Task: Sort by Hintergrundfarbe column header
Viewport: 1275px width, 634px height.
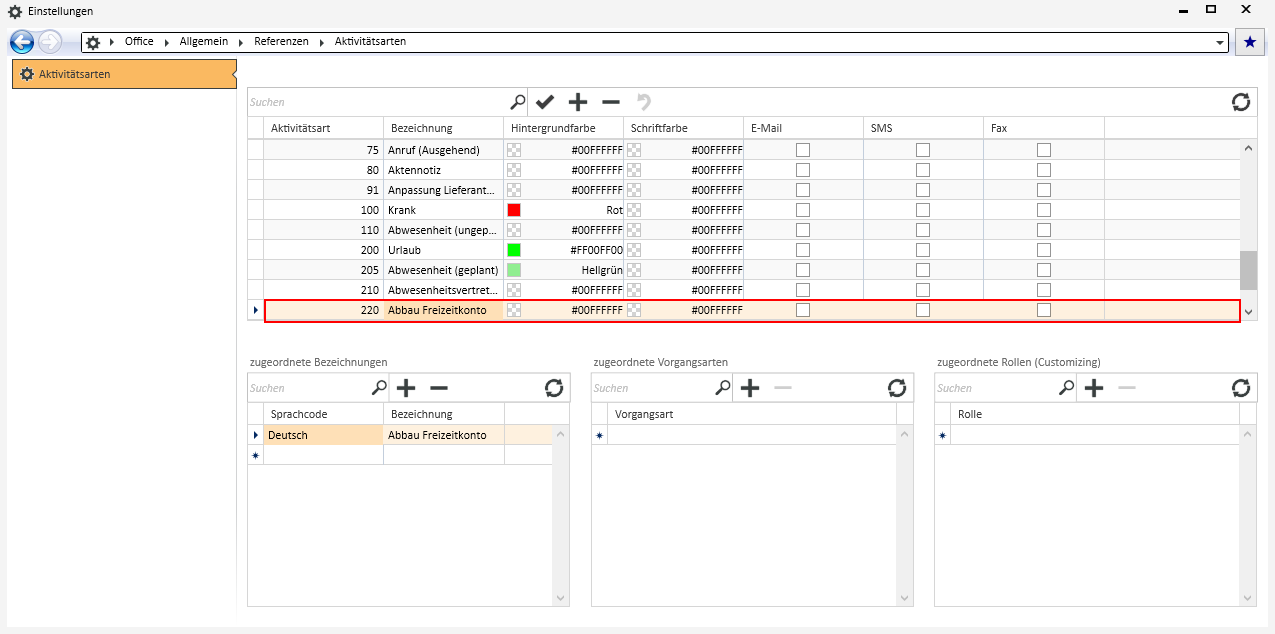Action: pos(563,128)
